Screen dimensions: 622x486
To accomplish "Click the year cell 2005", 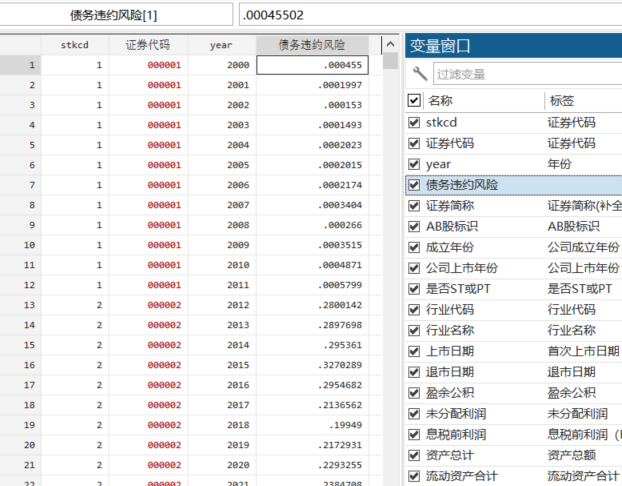I will point(222,165).
